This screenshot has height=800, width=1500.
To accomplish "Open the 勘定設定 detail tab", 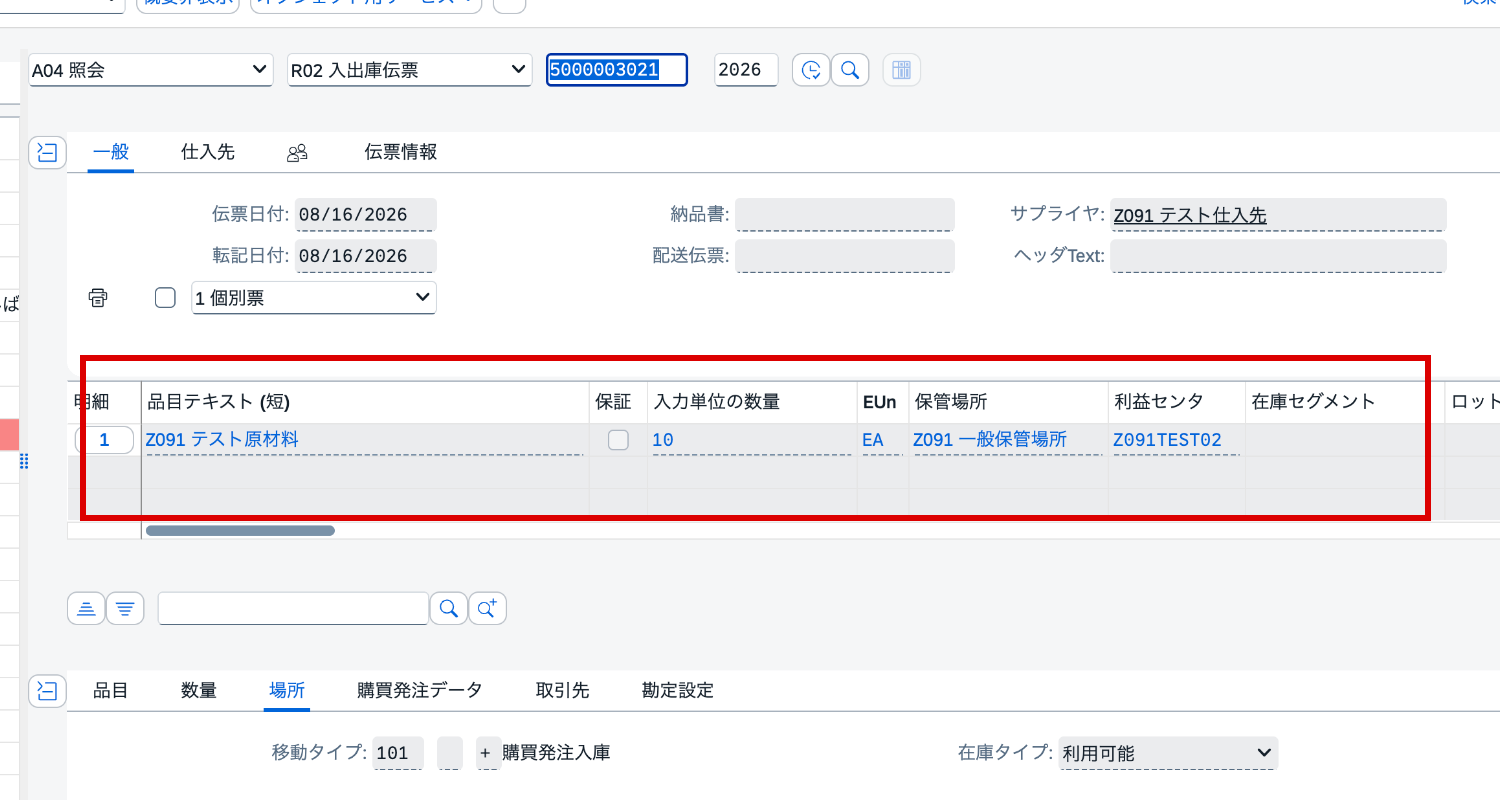I will pos(678,690).
